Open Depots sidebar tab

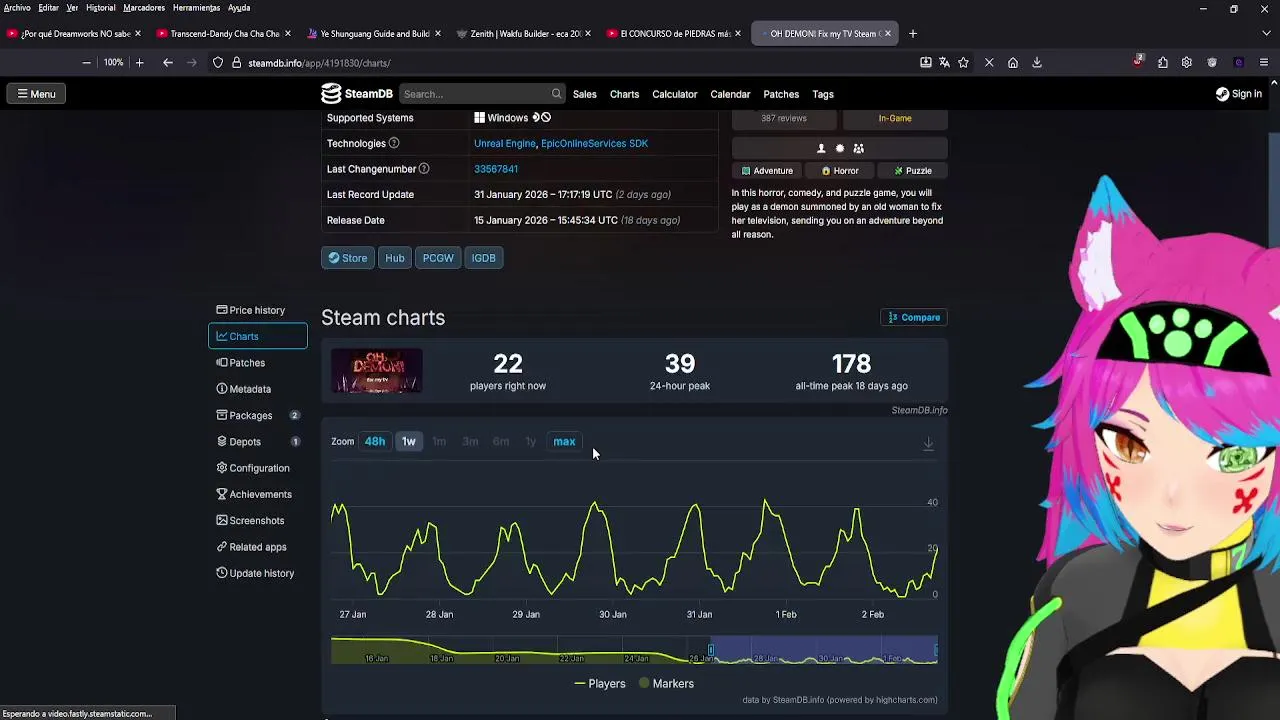(257, 442)
